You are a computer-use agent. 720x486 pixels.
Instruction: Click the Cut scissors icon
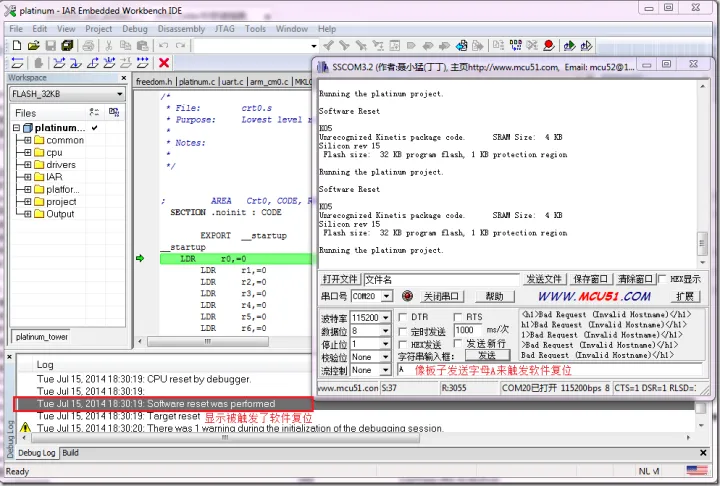coord(109,45)
